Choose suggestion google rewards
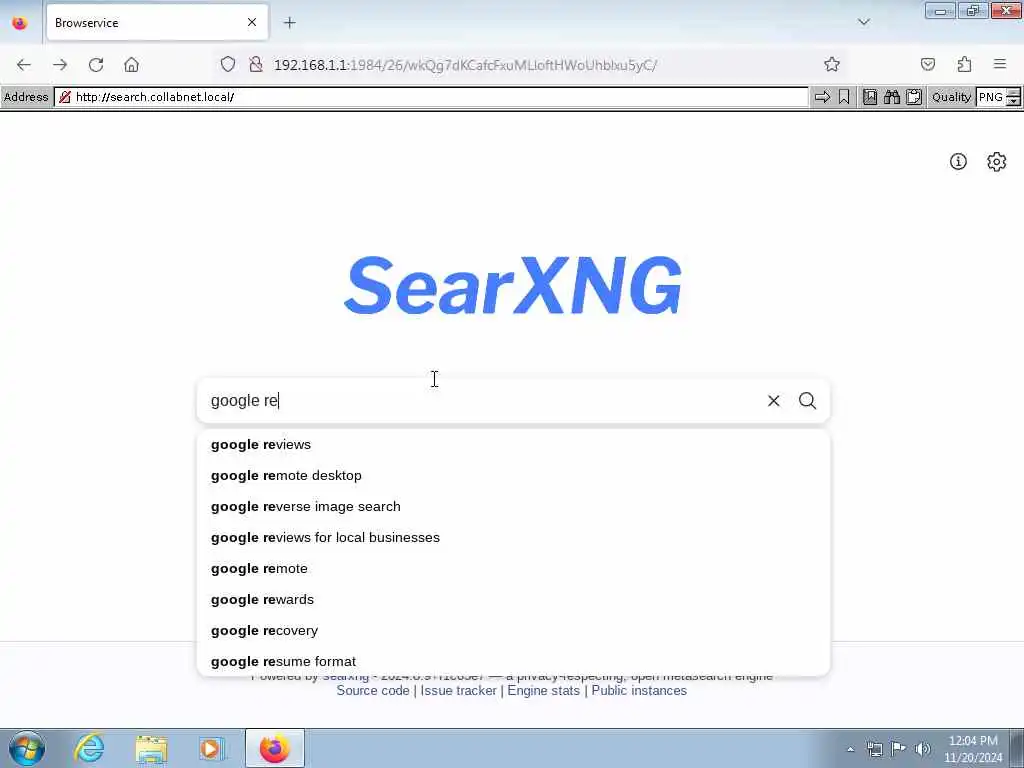Screen dimensions: 1024x768 tap(513, 600)
